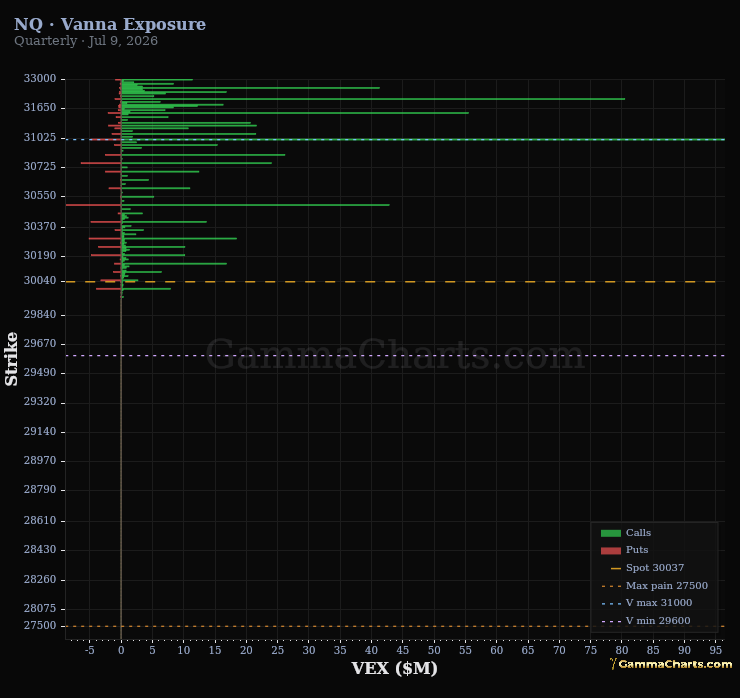Click the 80 tick on the x-axis
This screenshot has height=698, width=740.
coord(622,650)
